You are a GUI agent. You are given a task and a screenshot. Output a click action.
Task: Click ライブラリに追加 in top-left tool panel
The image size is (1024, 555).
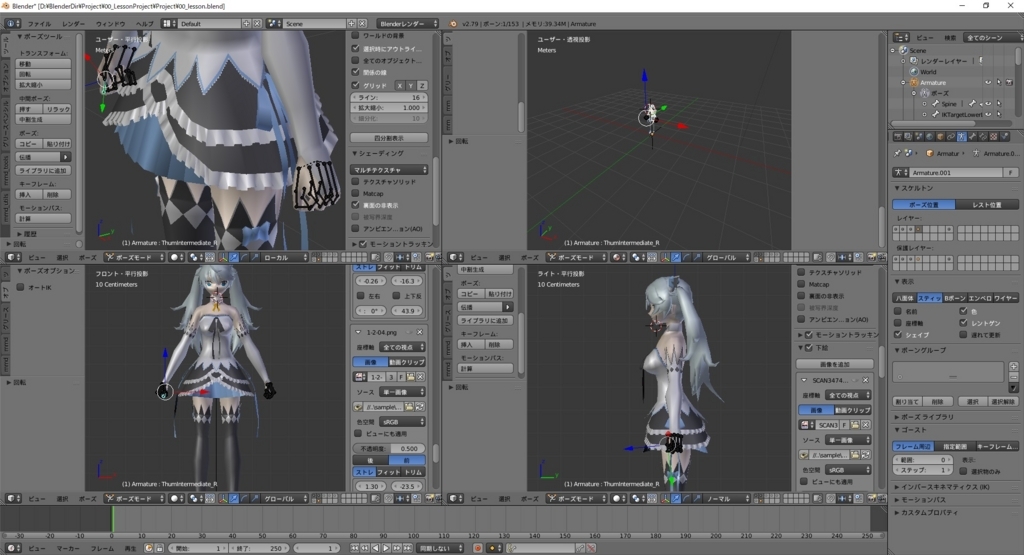44,170
